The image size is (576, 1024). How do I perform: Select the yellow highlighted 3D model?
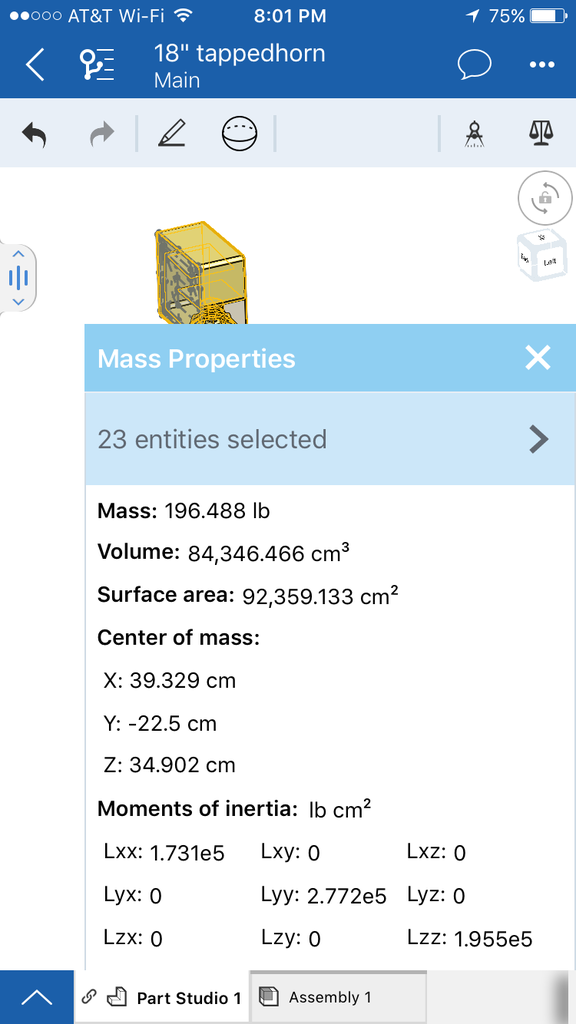pyautogui.click(x=200, y=273)
